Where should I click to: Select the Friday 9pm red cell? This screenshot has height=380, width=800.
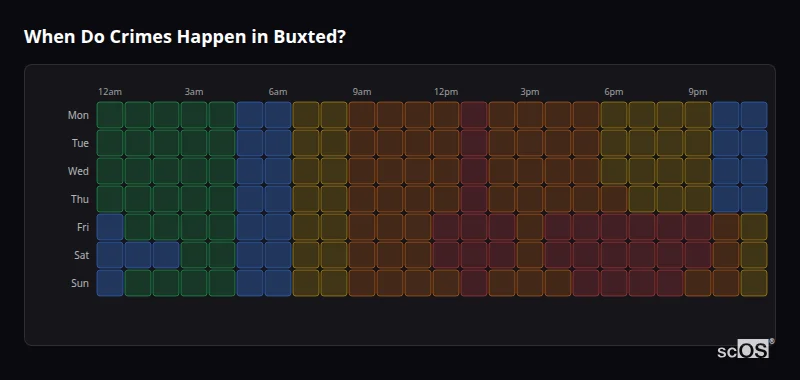point(698,227)
